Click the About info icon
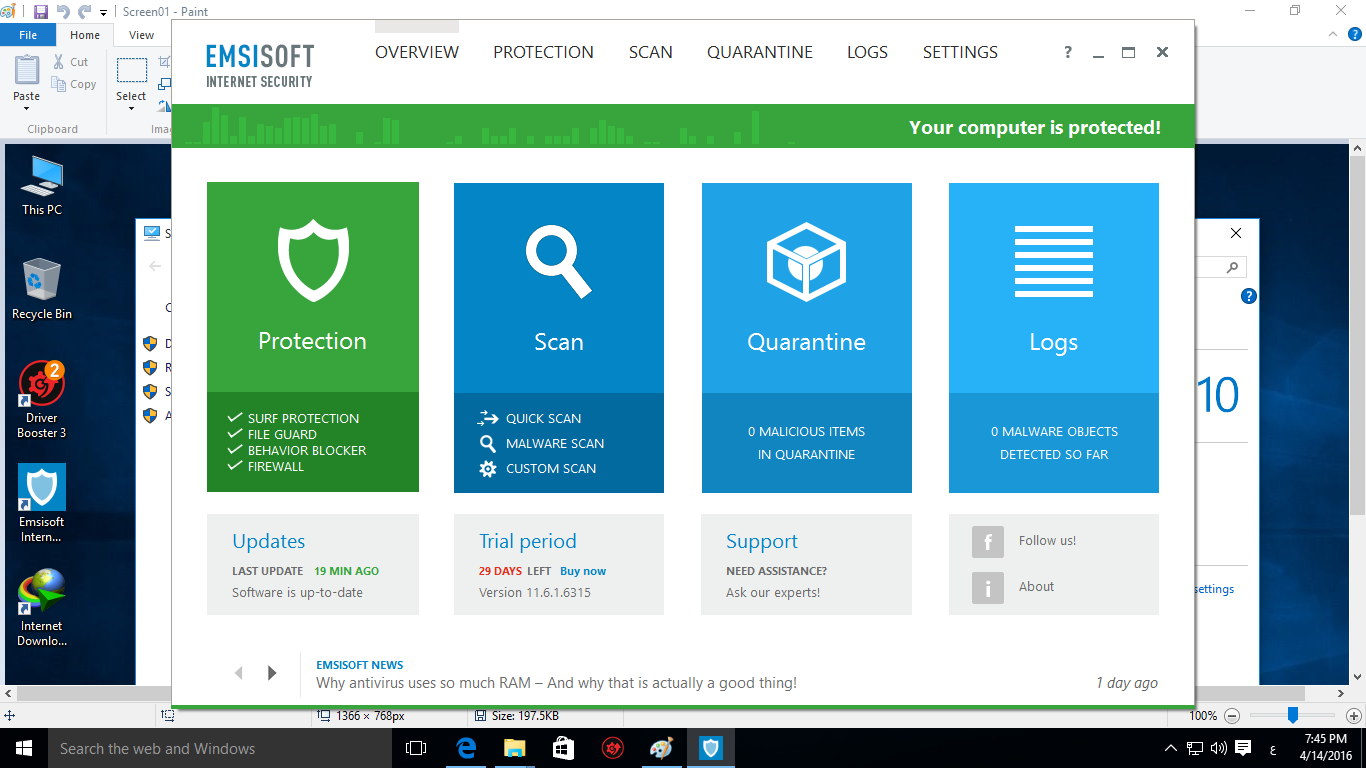Image resolution: width=1366 pixels, height=768 pixels. 988,588
